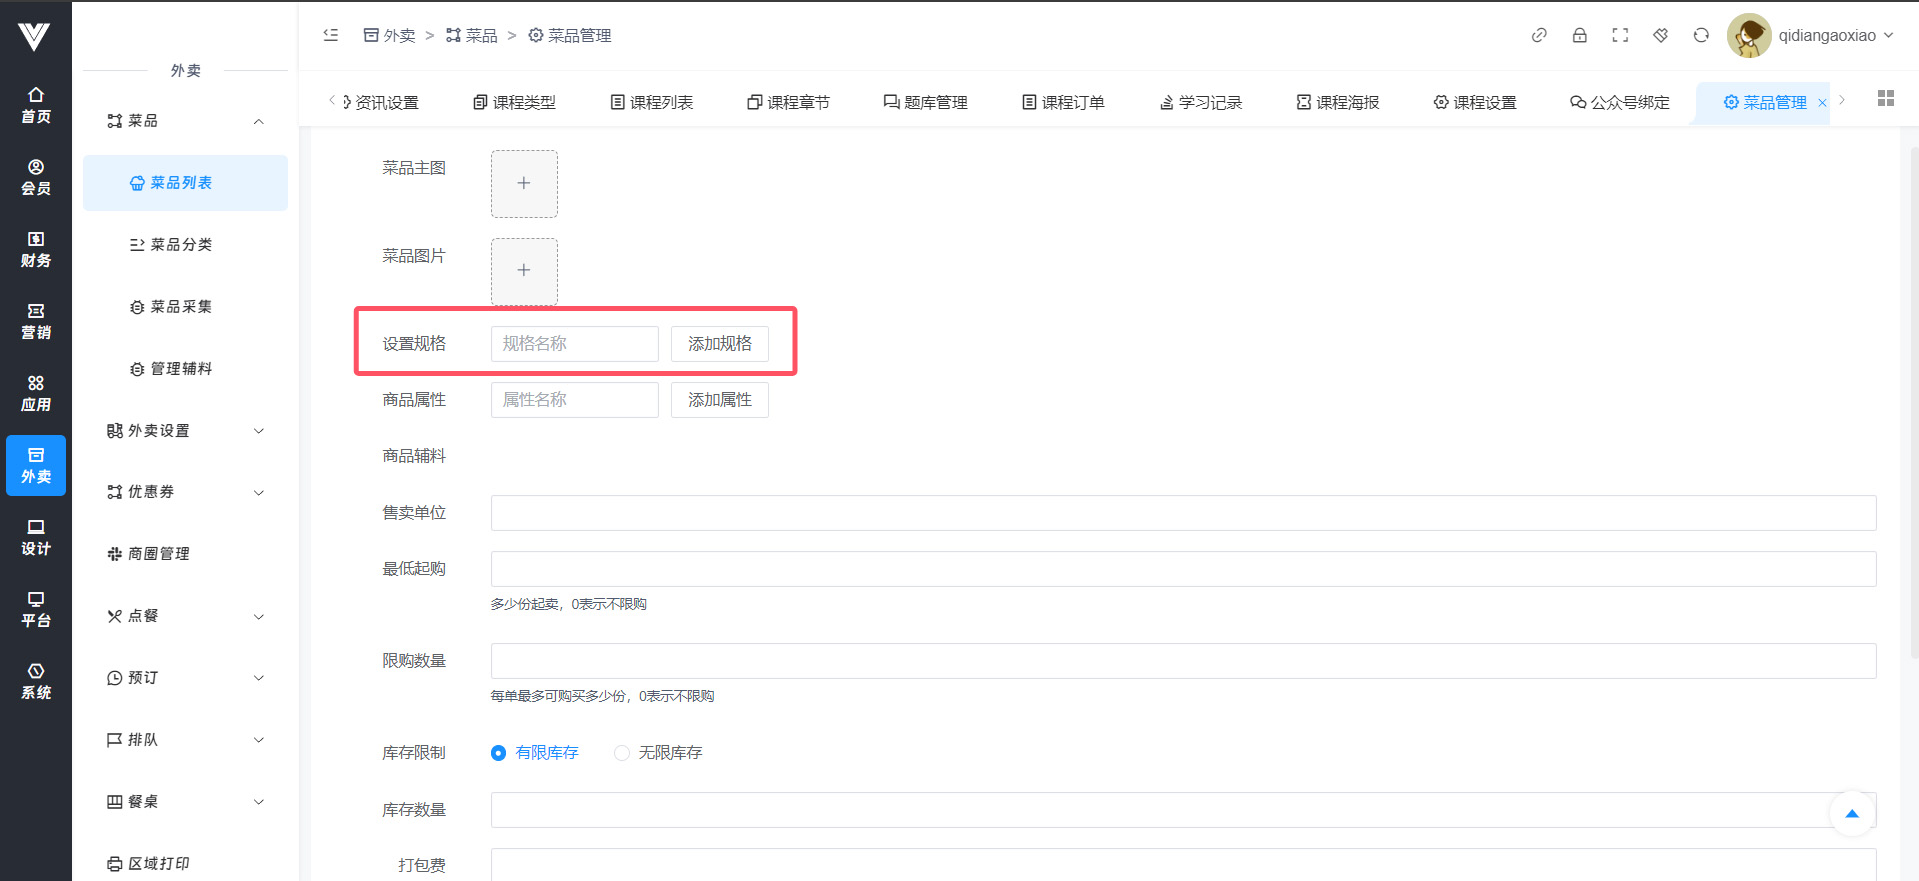Click the 添加属性 button
Screen dimensions: 1919x881
719,400
